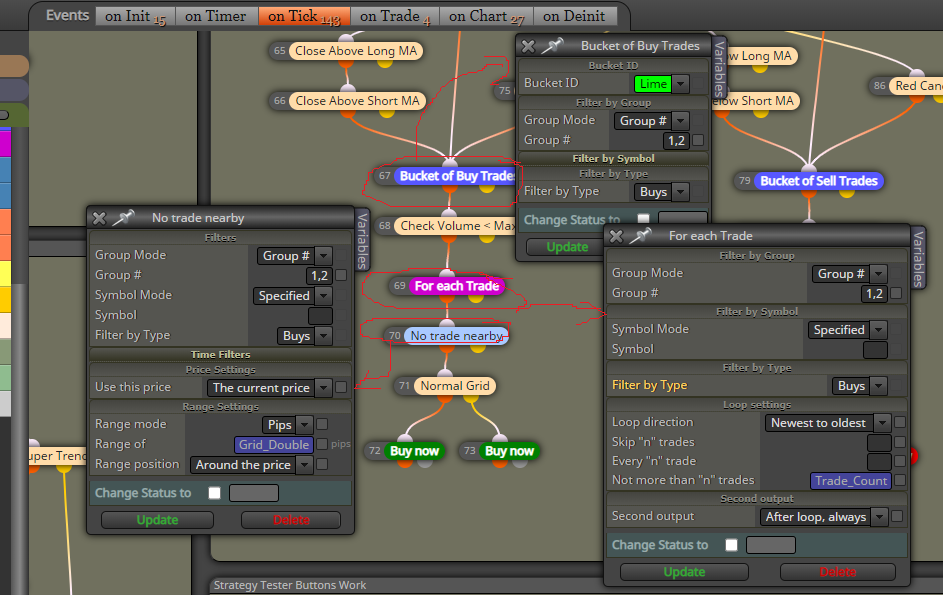This screenshot has height=595, width=943.
Task: Click Delete in For each Trade panel
Action: [x=838, y=572]
